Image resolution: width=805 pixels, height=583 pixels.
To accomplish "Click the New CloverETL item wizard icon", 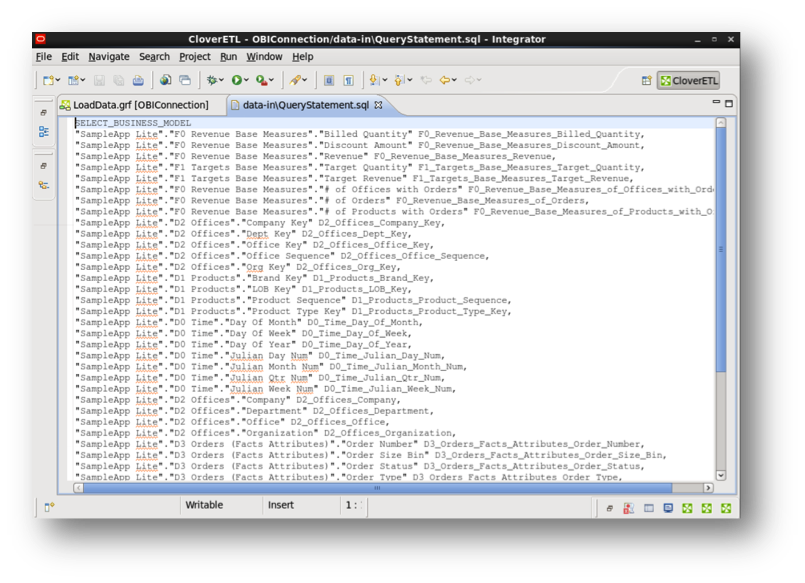I will click(x=73, y=80).
